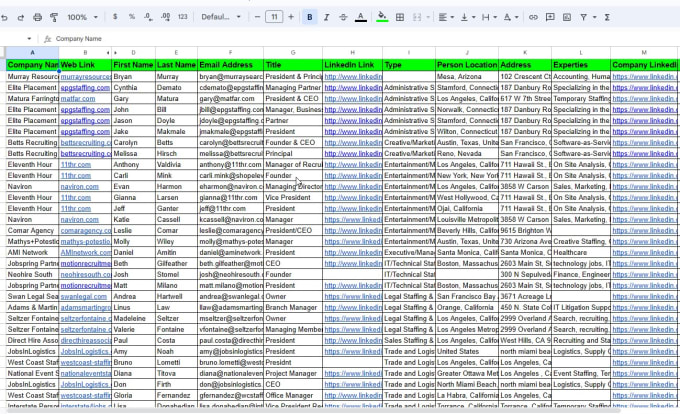Select the Healthcare expertise cell

tap(581, 252)
